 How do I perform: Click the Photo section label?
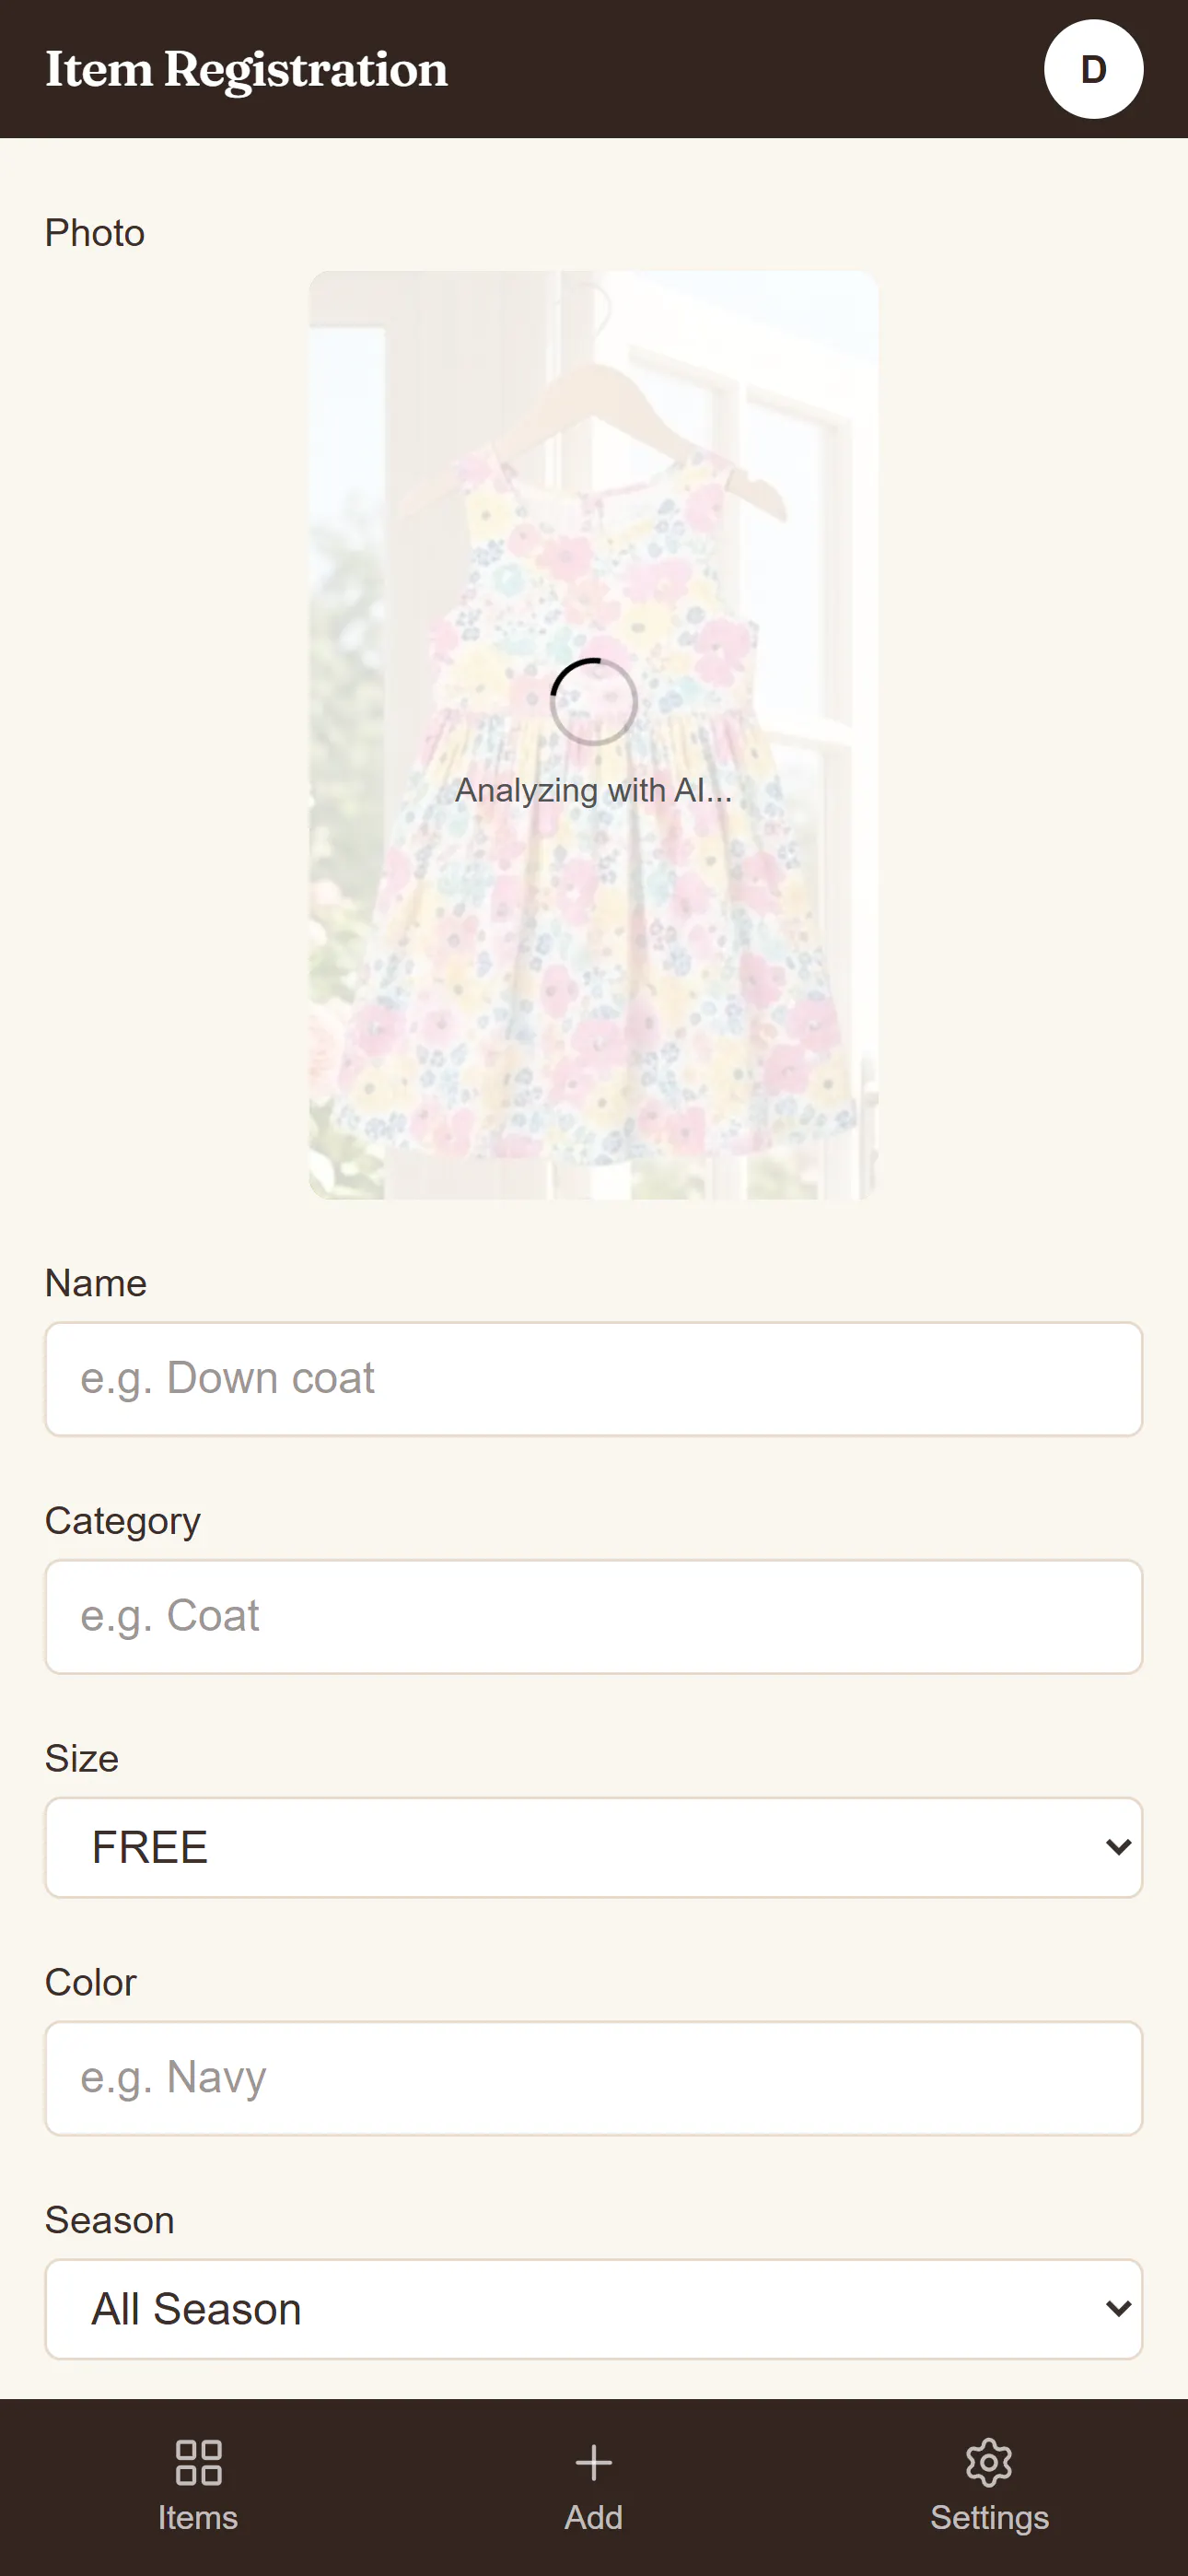(95, 233)
